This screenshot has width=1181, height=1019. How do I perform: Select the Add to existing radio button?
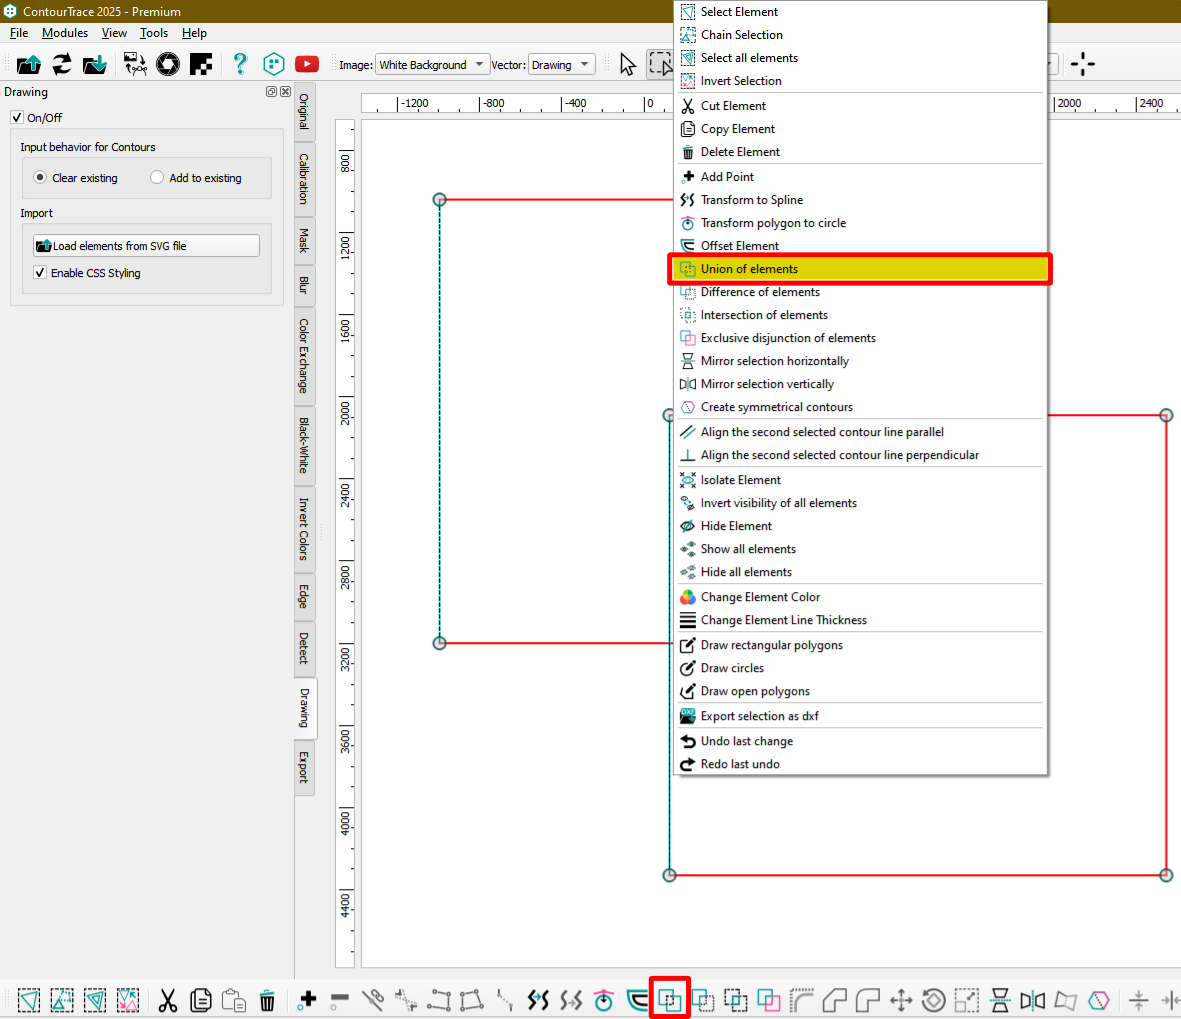[157, 178]
